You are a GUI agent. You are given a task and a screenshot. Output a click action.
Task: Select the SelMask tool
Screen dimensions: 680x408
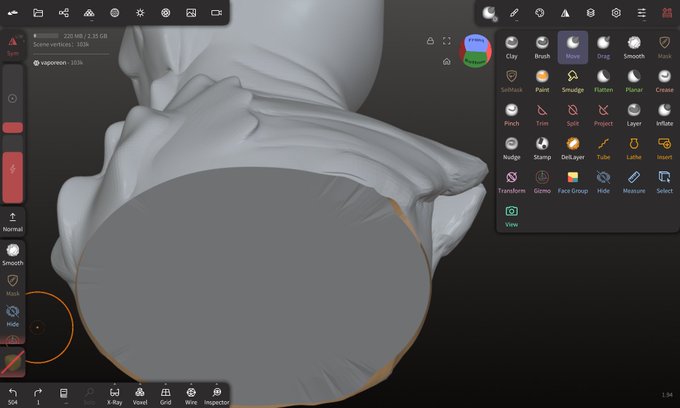coord(511,81)
